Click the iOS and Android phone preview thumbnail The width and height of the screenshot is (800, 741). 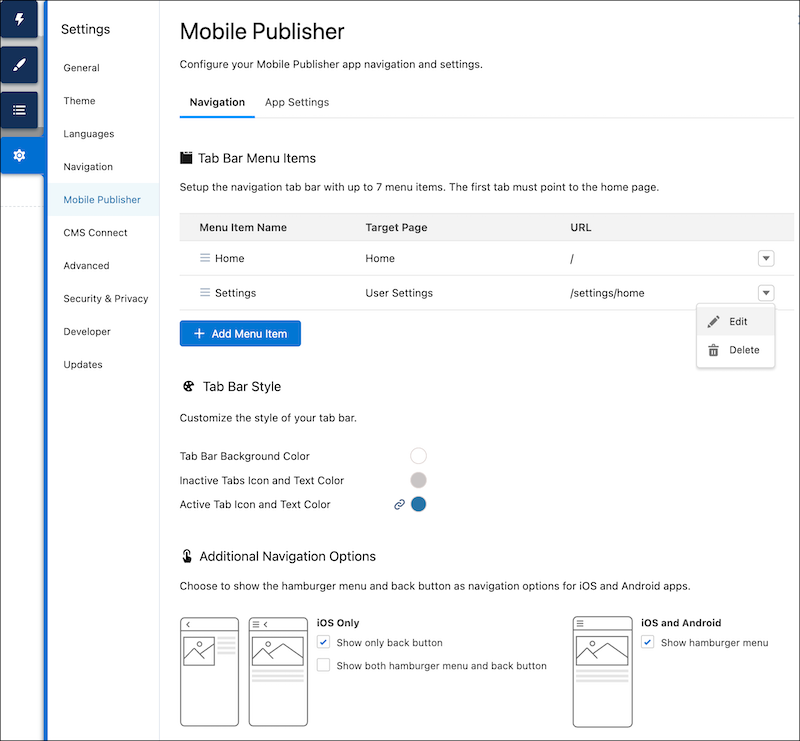click(x=602, y=672)
